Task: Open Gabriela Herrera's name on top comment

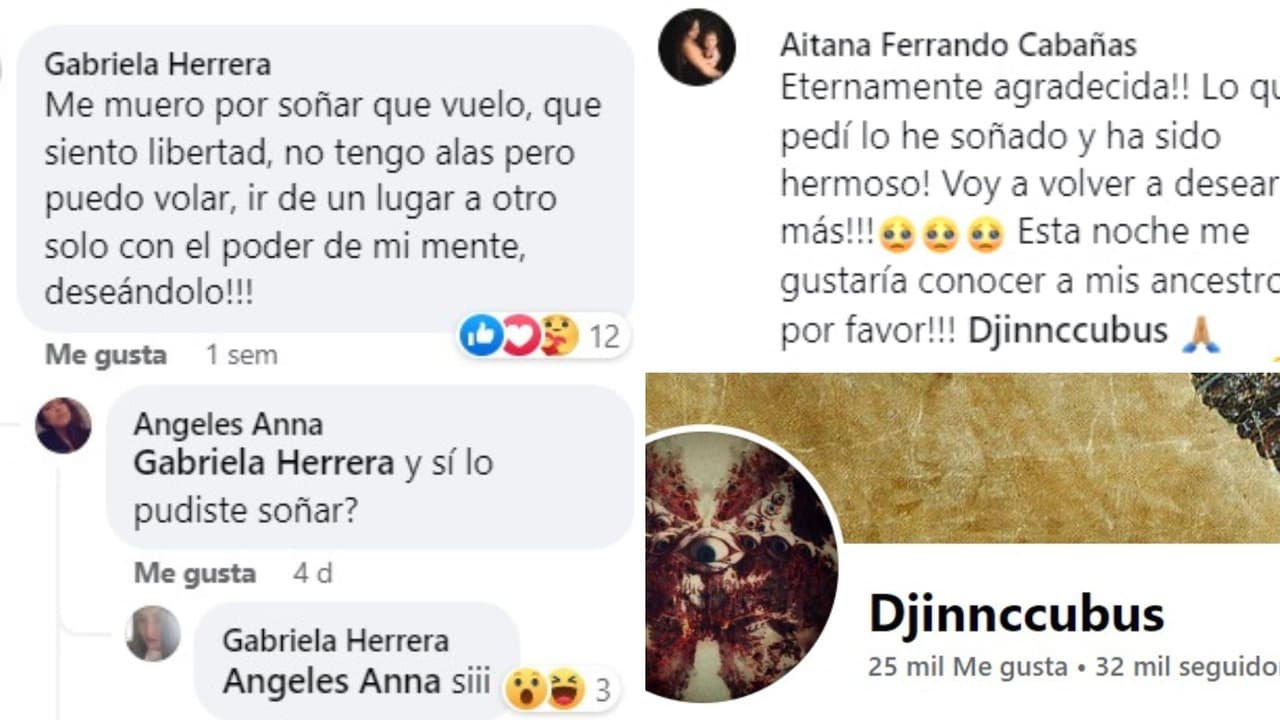Action: (158, 65)
